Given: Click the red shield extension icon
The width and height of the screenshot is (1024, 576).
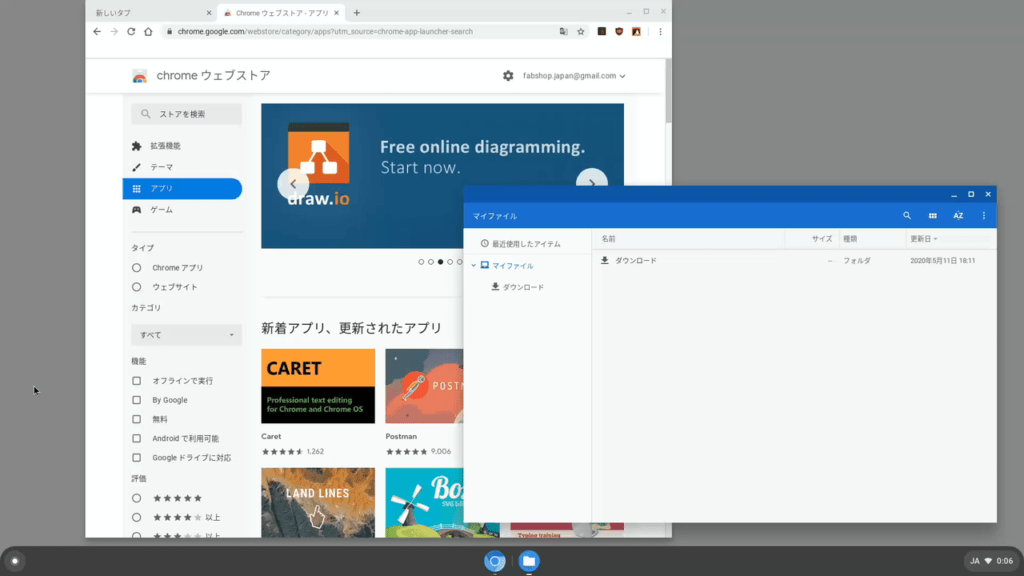Looking at the screenshot, I should tap(619, 31).
